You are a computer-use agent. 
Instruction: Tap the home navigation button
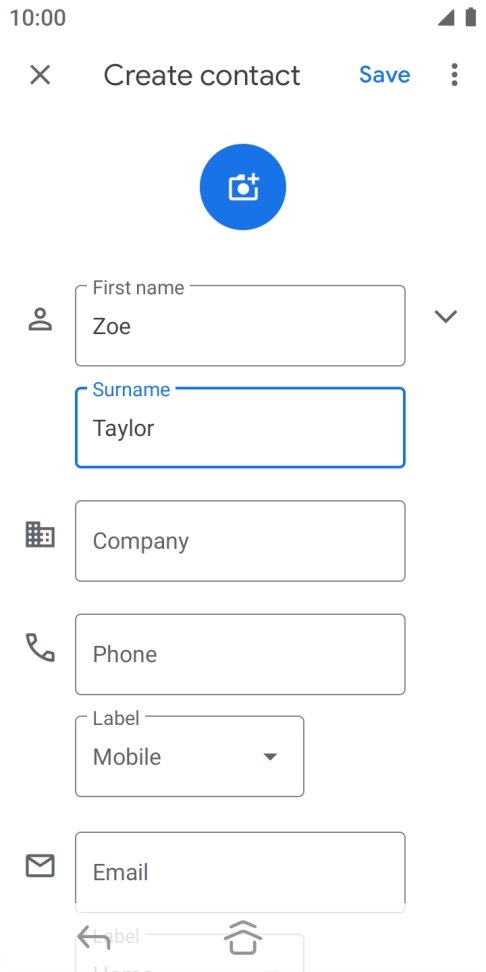pyautogui.click(x=243, y=937)
